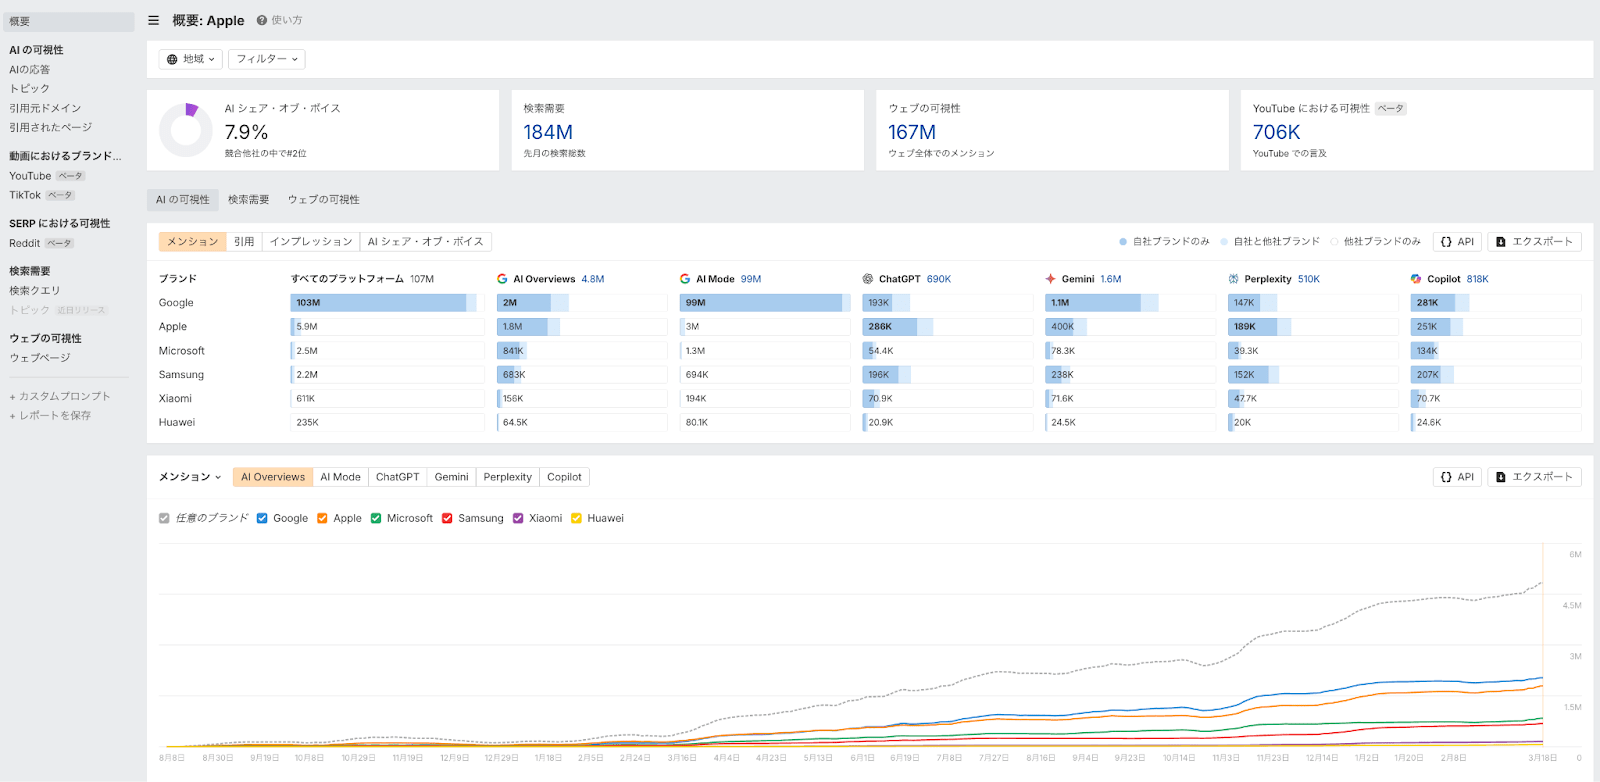Select 自社ブランドのみ legend filter
1600x782 pixels.
(x=1165, y=241)
